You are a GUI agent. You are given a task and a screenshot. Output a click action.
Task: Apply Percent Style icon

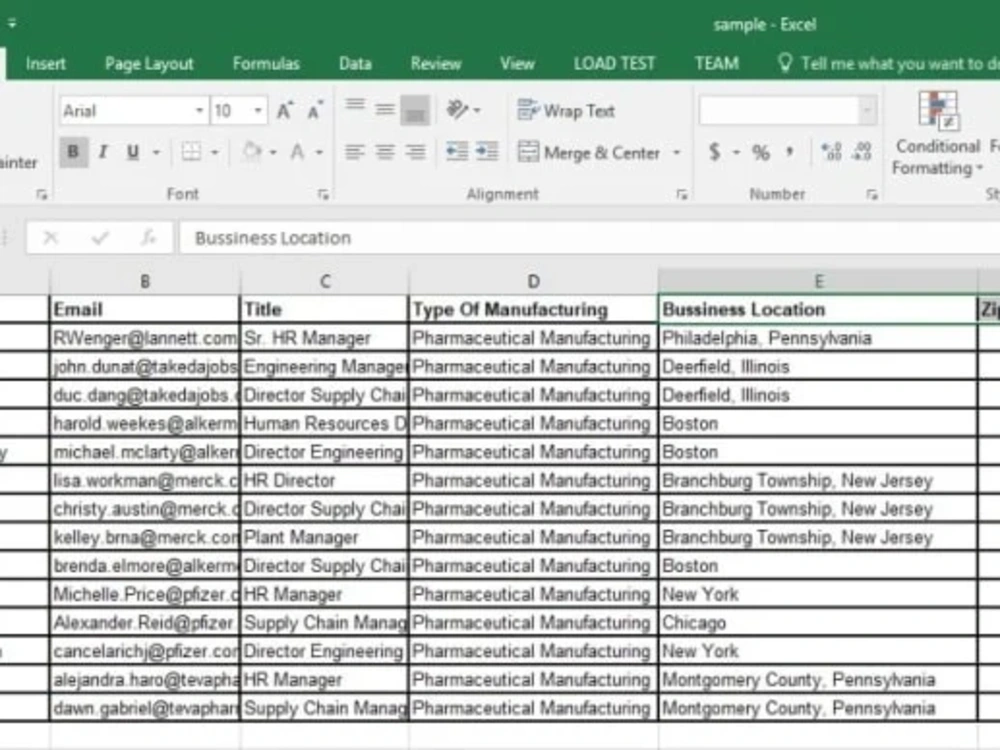760,152
